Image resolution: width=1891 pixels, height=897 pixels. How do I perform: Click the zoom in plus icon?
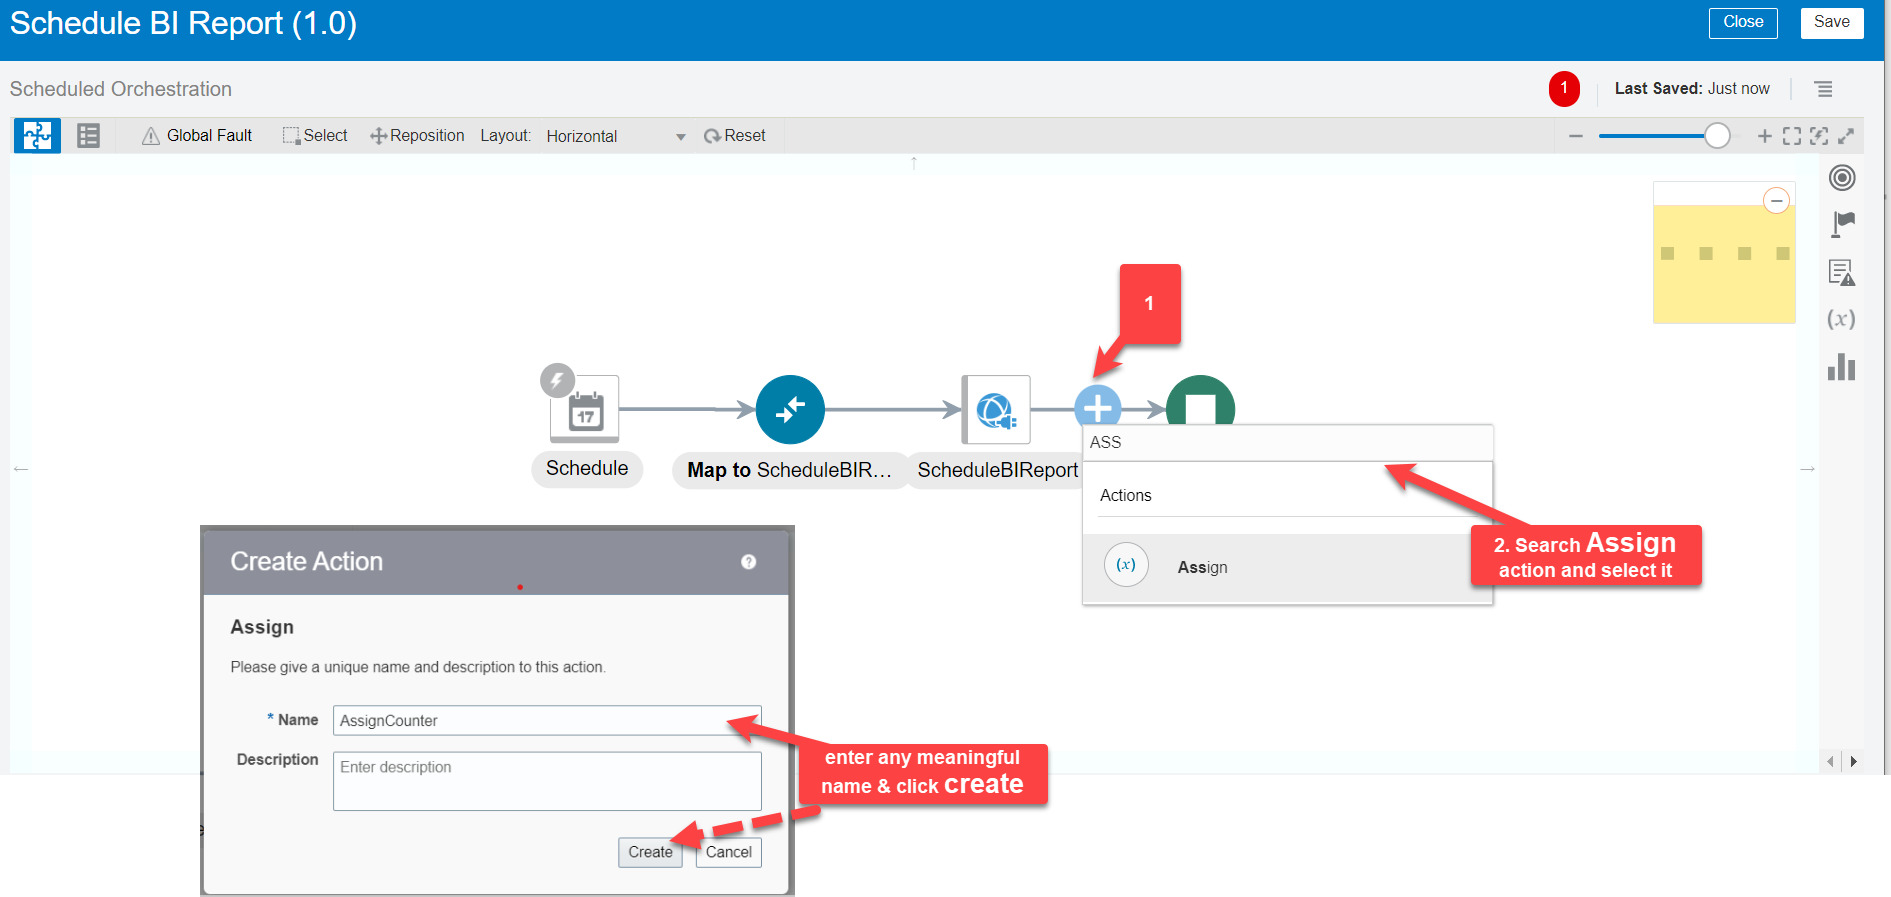click(1764, 136)
